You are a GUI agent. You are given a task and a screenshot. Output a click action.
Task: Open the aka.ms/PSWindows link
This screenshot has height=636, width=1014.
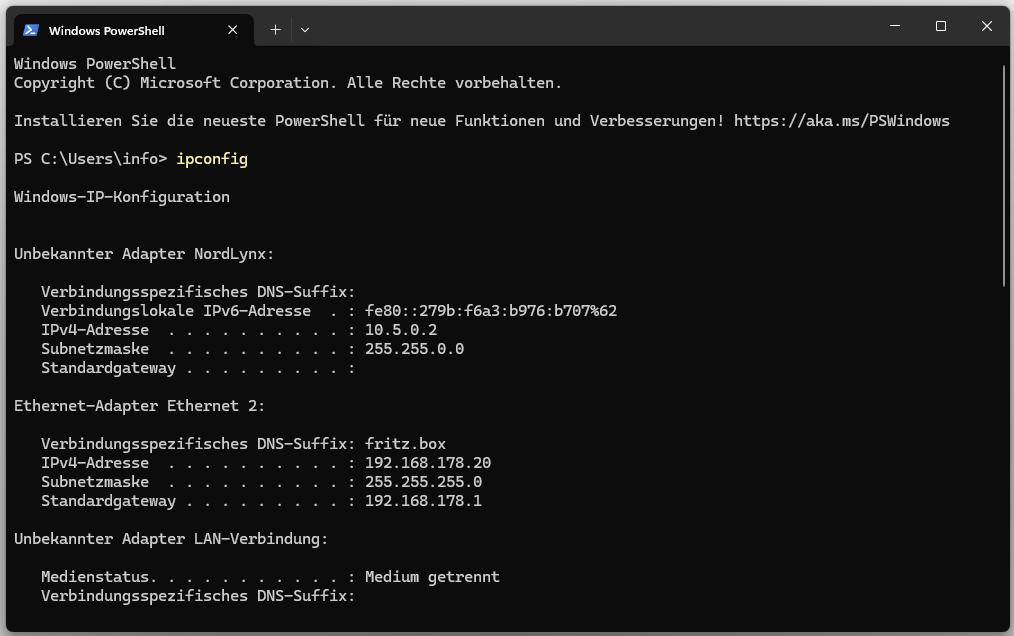pos(841,121)
